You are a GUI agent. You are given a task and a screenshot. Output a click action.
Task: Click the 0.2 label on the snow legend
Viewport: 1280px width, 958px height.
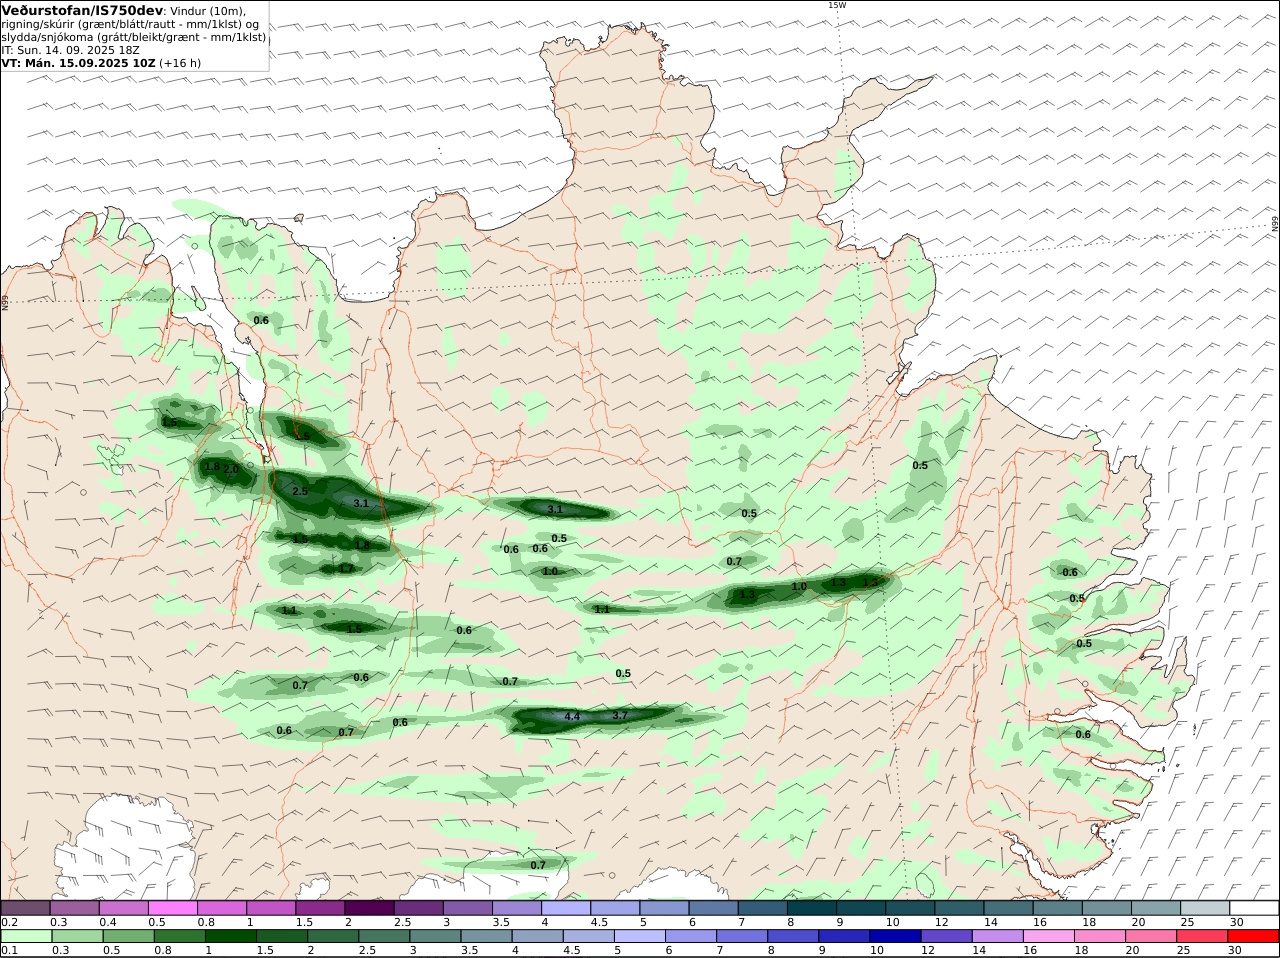8,922
